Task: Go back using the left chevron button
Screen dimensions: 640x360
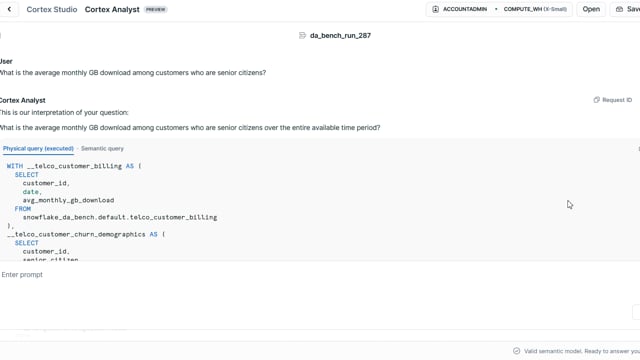Action: click(x=9, y=9)
